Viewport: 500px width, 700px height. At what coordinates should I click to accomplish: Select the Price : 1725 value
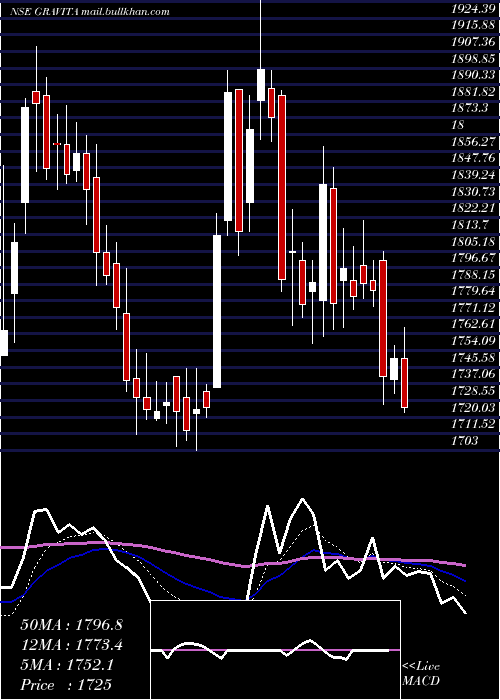click(66, 685)
